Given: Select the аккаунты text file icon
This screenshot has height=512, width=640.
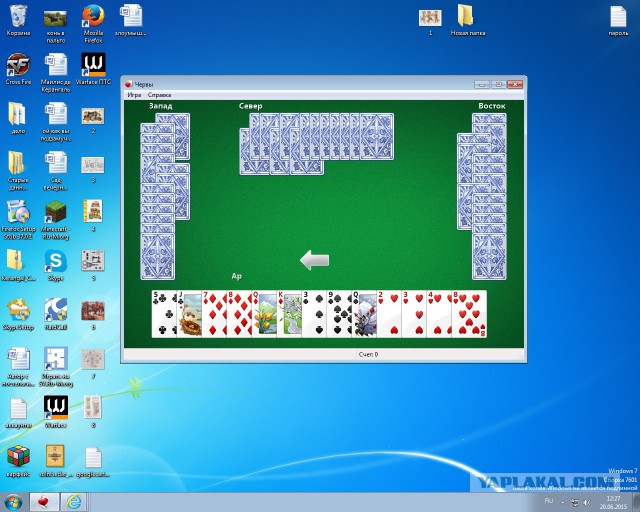Looking at the screenshot, I should coord(18,413).
